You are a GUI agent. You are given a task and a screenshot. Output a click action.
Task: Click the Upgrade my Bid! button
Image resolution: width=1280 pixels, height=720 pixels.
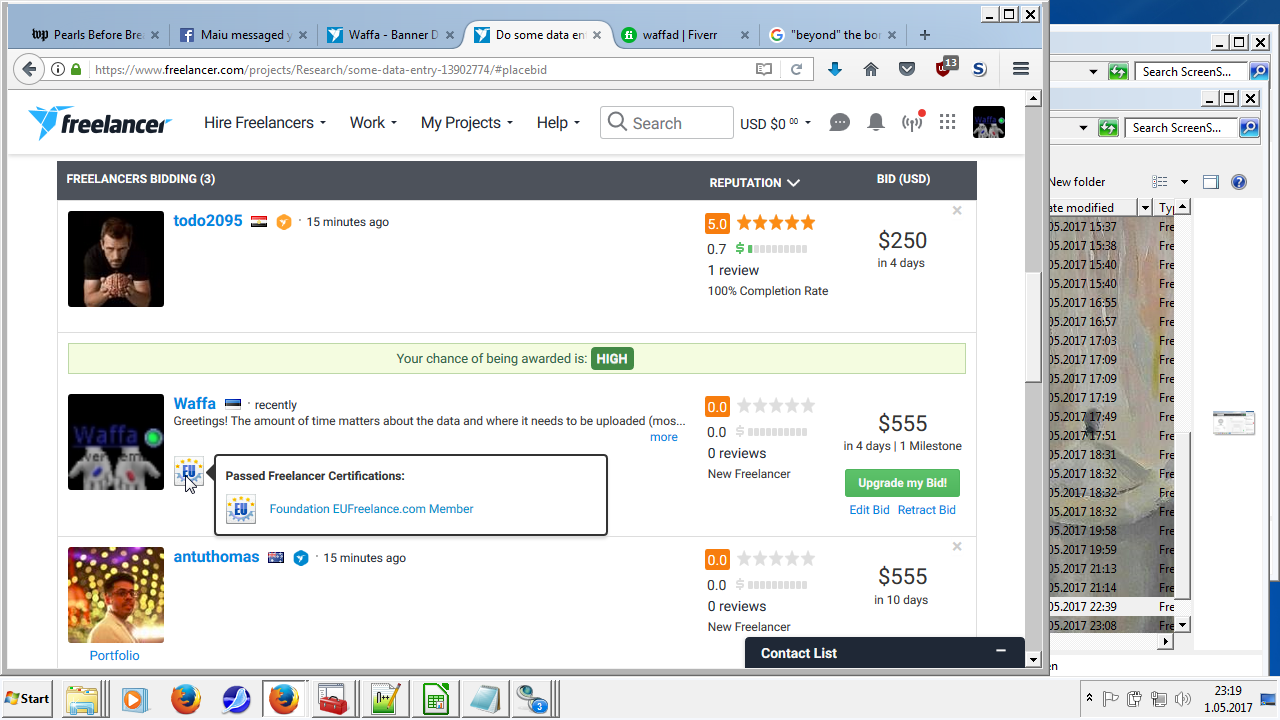[902, 483]
